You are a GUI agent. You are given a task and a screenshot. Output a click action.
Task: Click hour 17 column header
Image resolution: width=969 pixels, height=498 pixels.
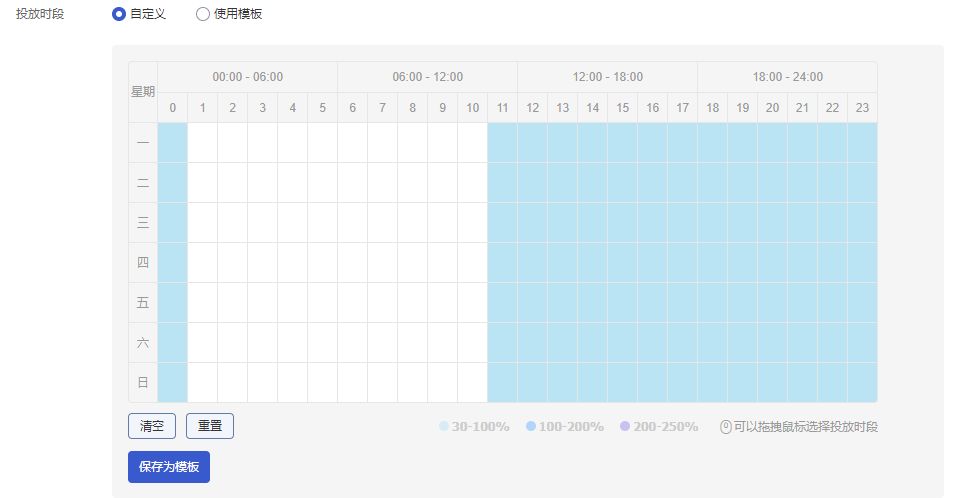(682, 108)
